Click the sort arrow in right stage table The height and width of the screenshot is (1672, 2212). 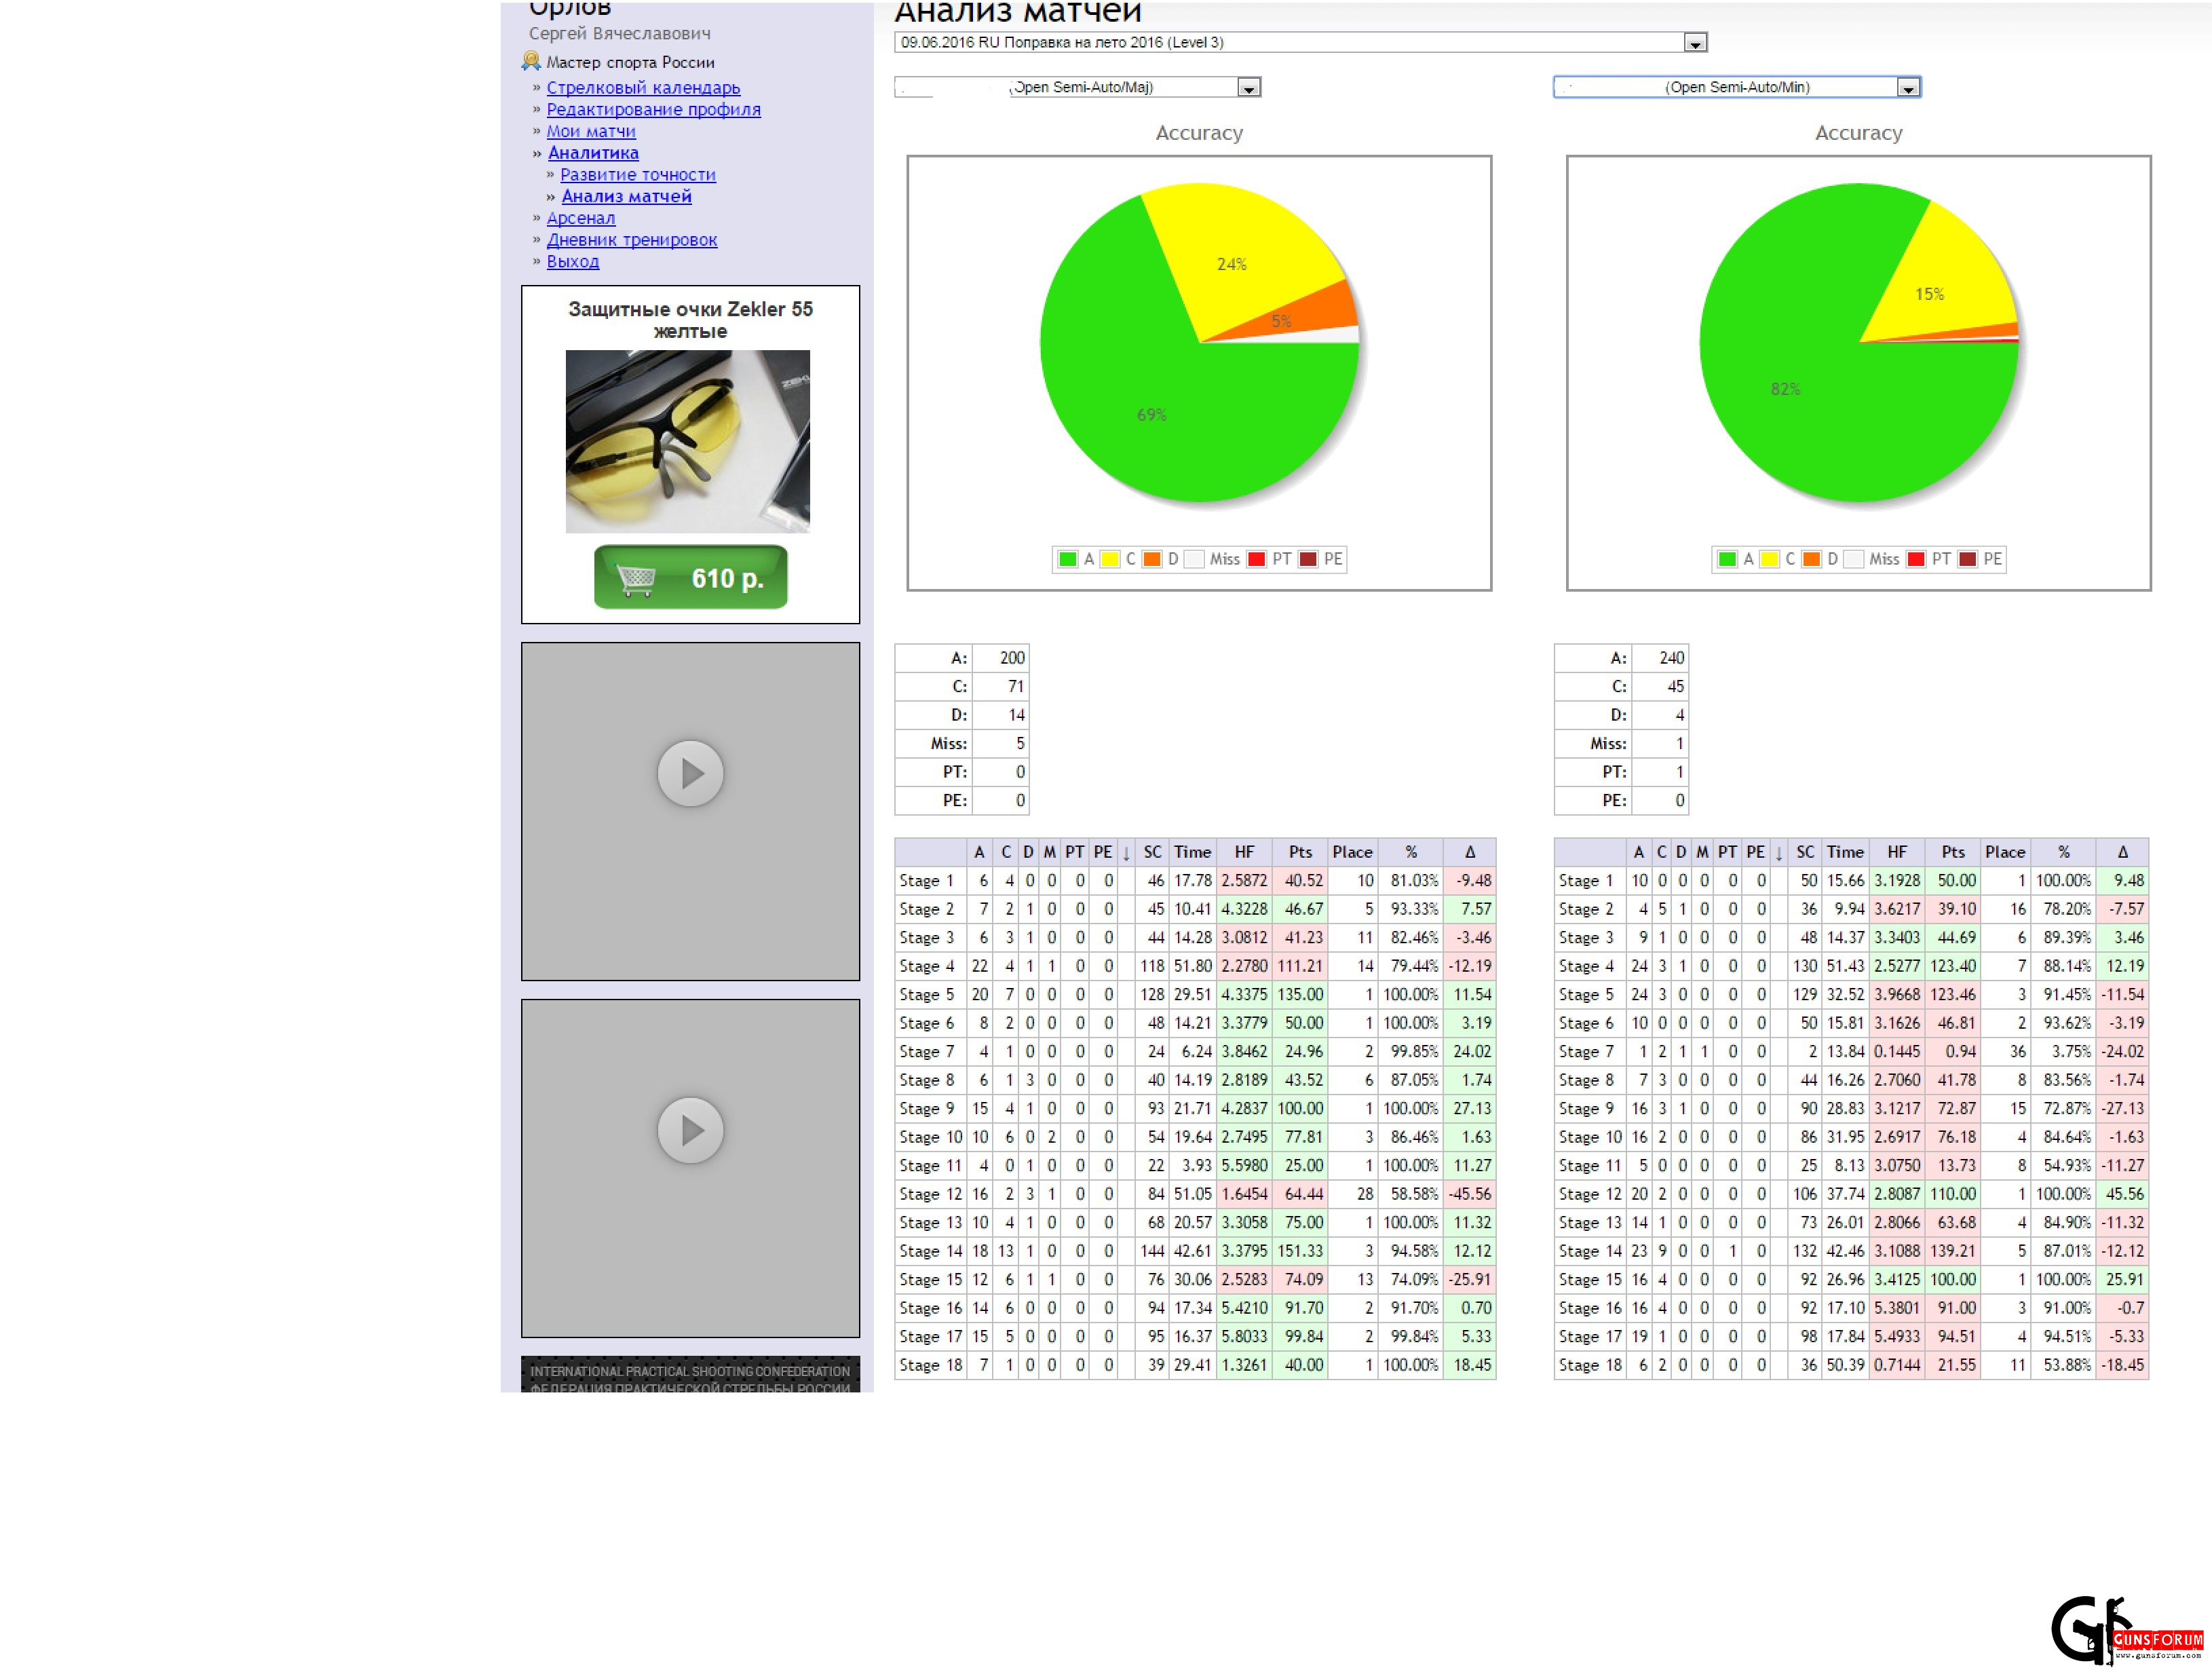pyautogui.click(x=1778, y=853)
